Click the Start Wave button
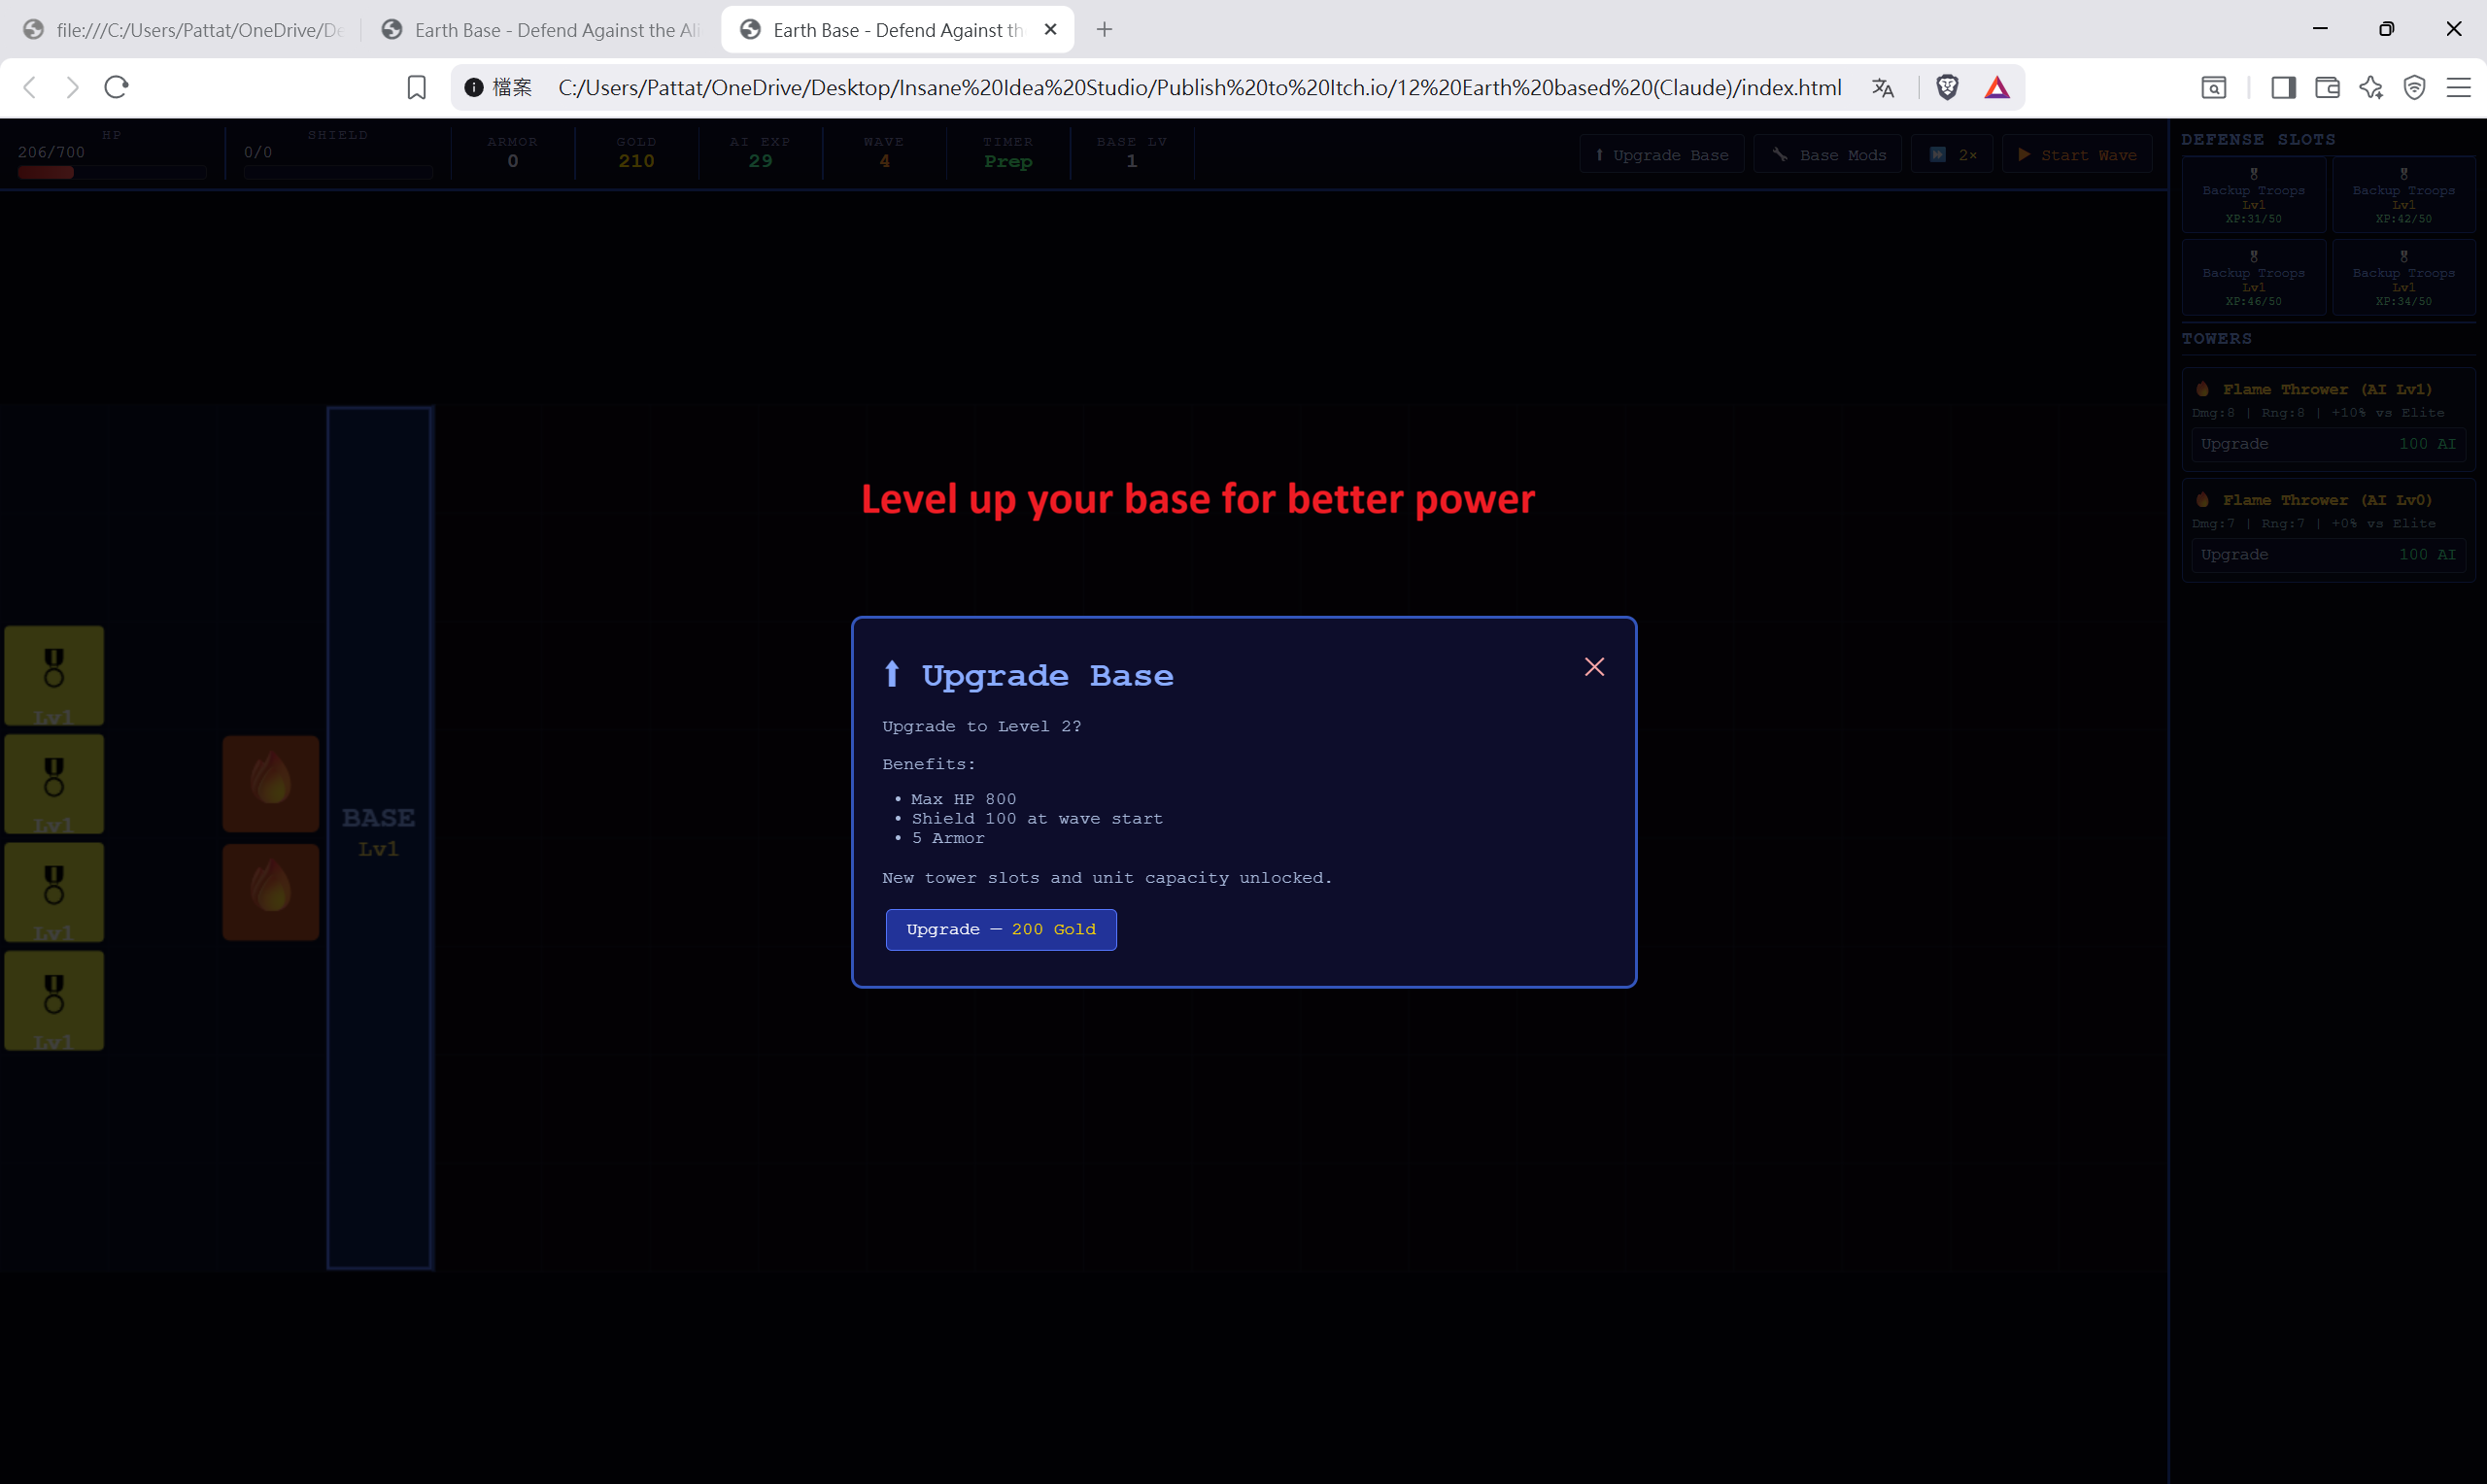 (2077, 155)
